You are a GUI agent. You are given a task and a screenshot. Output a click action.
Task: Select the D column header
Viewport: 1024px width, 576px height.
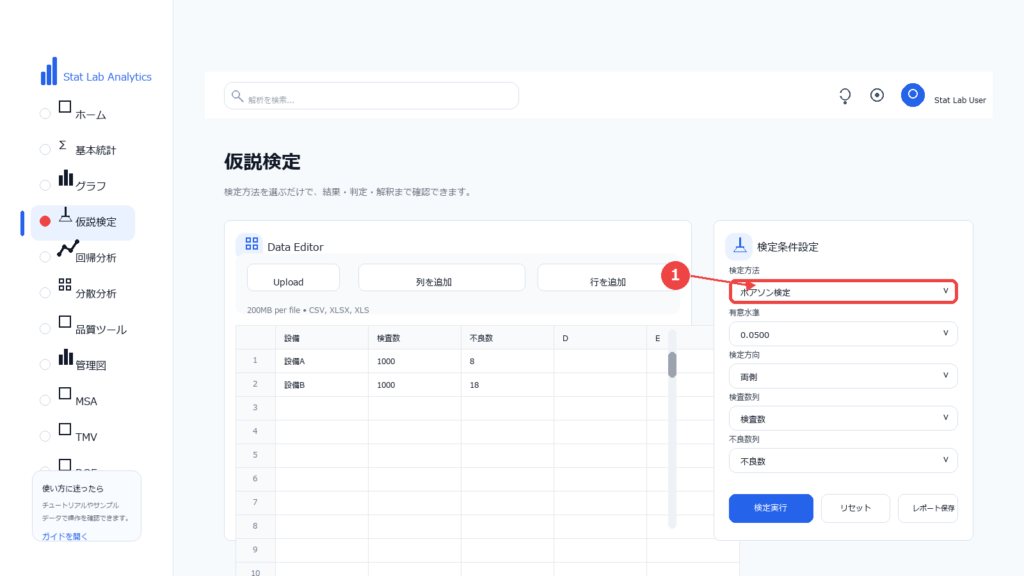(x=600, y=338)
